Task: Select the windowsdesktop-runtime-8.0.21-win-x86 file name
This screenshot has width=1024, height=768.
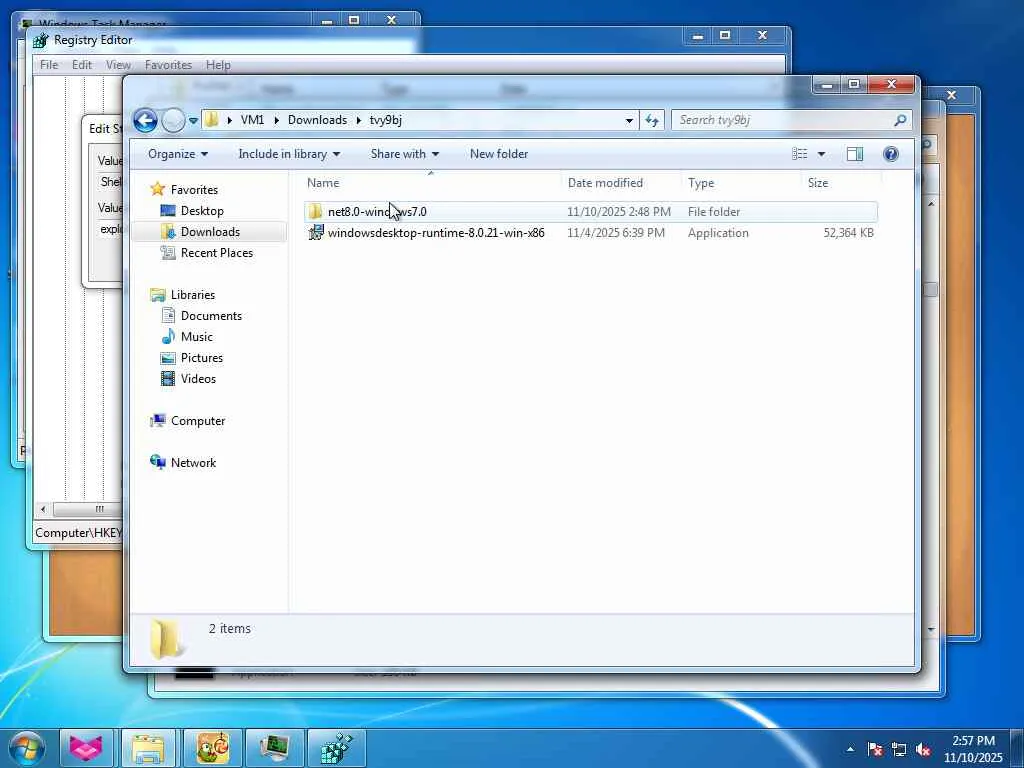Action: point(436,232)
